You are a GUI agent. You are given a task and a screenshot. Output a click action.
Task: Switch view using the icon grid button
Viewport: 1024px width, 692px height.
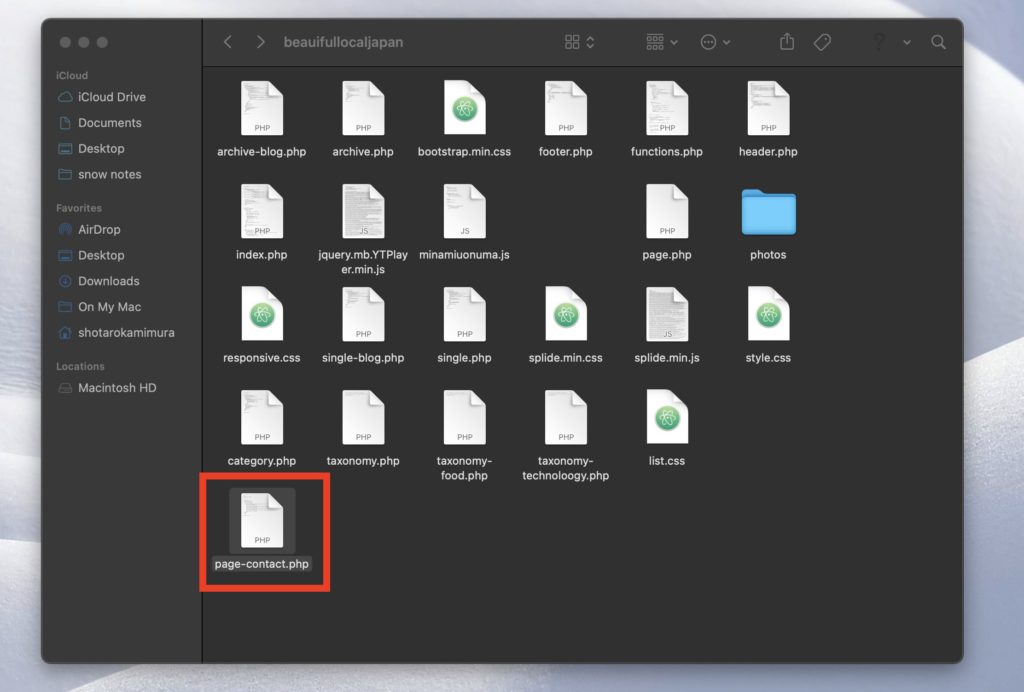579,42
